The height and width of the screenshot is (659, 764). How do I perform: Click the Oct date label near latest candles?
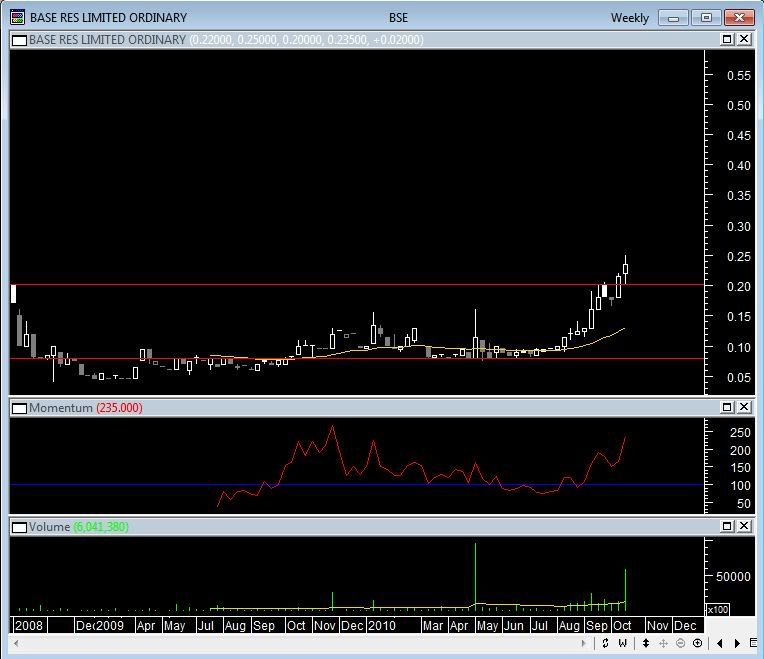(622, 625)
